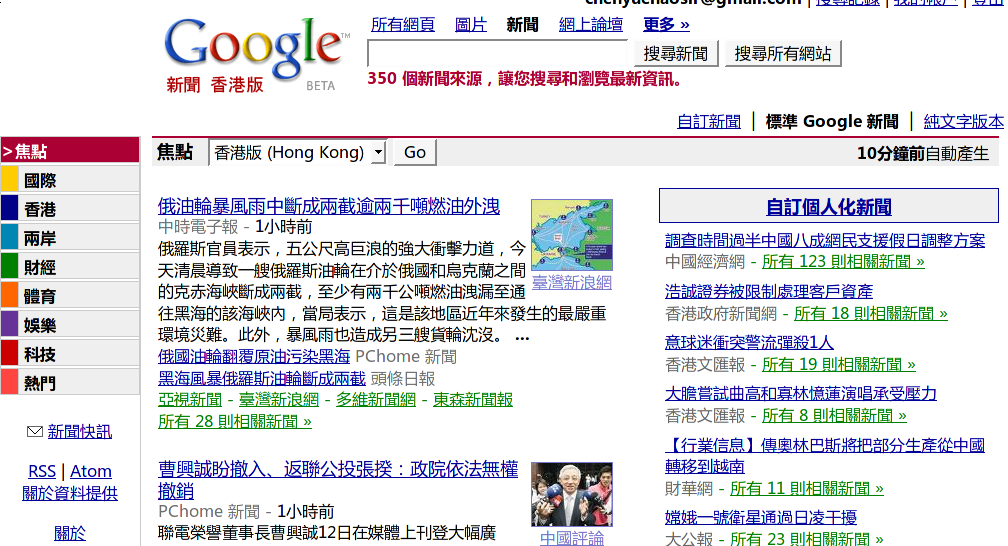This screenshot has height=546, width=1008.
Task: Open the Atom feed link
Action: click(91, 471)
